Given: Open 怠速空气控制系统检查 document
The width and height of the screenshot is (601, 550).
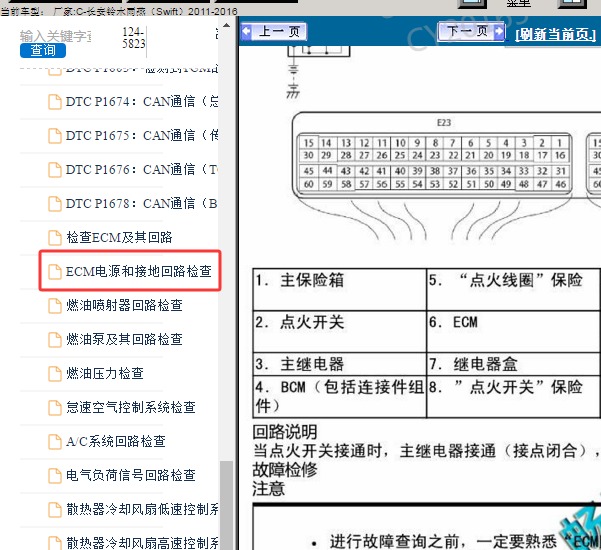Looking at the screenshot, I should click(x=131, y=407).
